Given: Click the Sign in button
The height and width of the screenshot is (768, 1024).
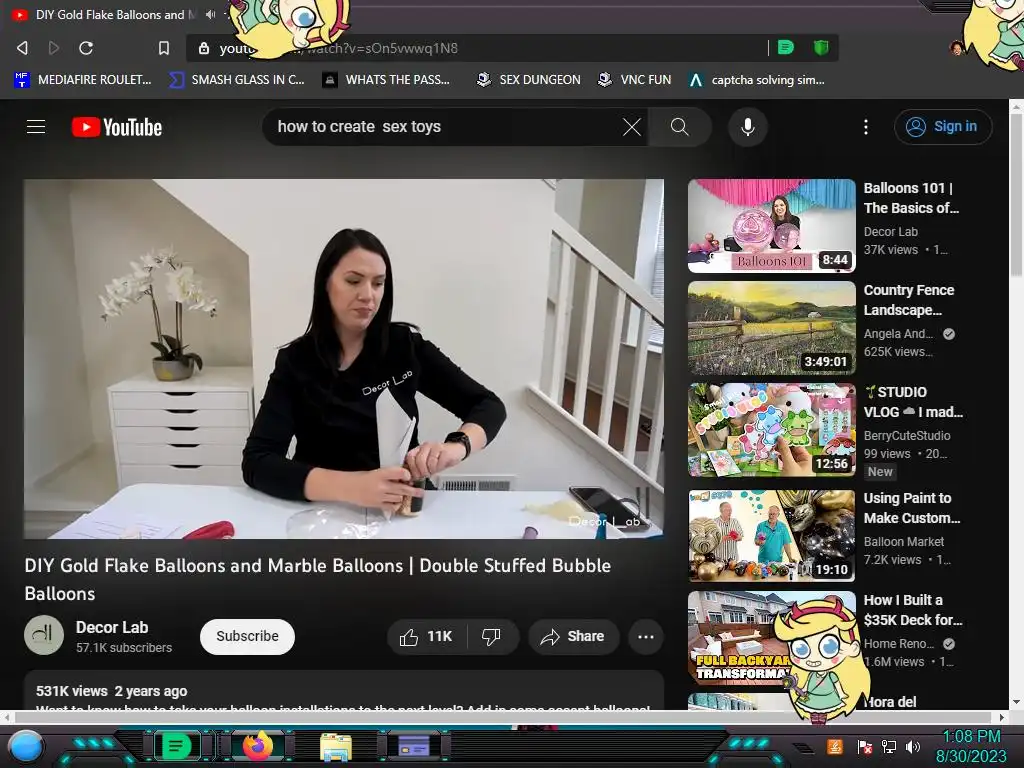Looking at the screenshot, I should point(942,127).
